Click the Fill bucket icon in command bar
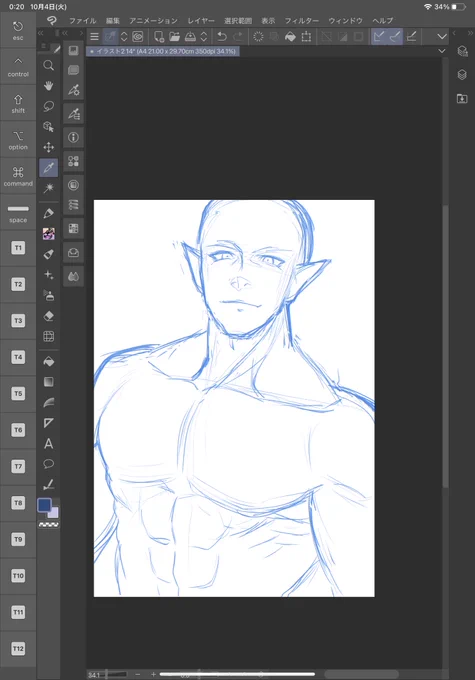 pos(290,36)
